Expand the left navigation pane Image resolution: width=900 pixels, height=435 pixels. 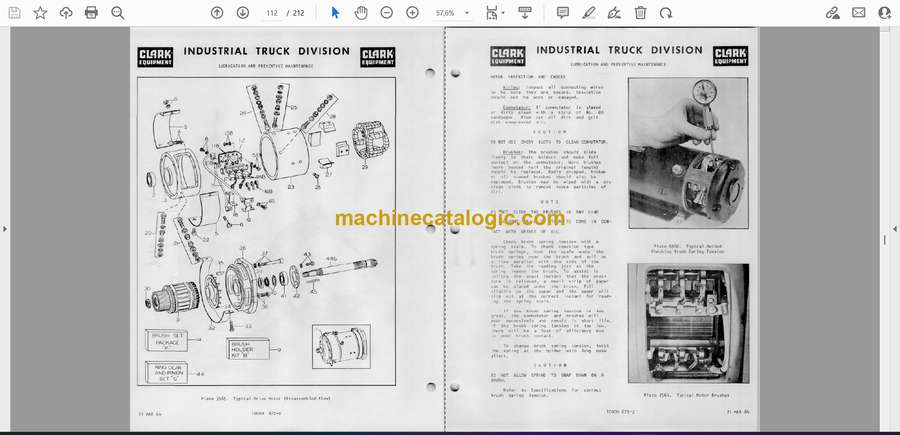pyautogui.click(x=5, y=229)
